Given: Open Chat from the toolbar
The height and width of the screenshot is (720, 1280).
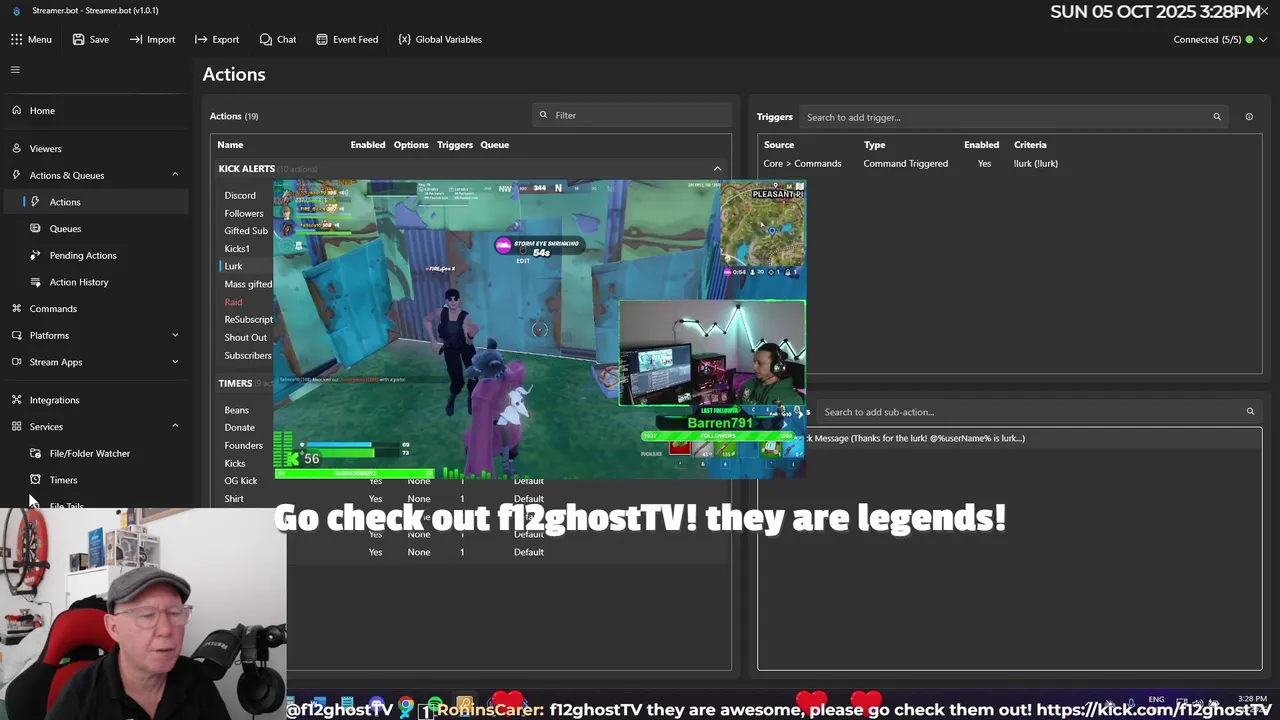Looking at the screenshot, I should pyautogui.click(x=278, y=39).
